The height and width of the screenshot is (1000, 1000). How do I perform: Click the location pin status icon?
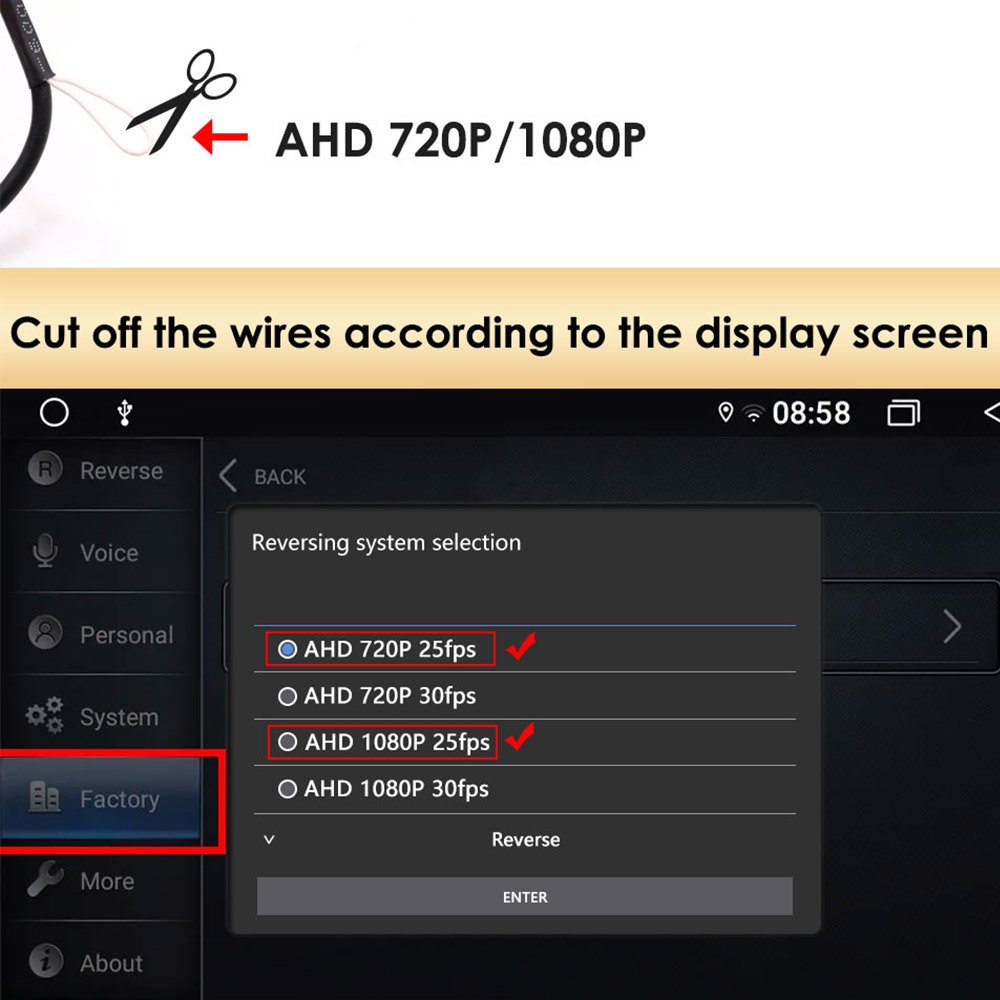725,413
